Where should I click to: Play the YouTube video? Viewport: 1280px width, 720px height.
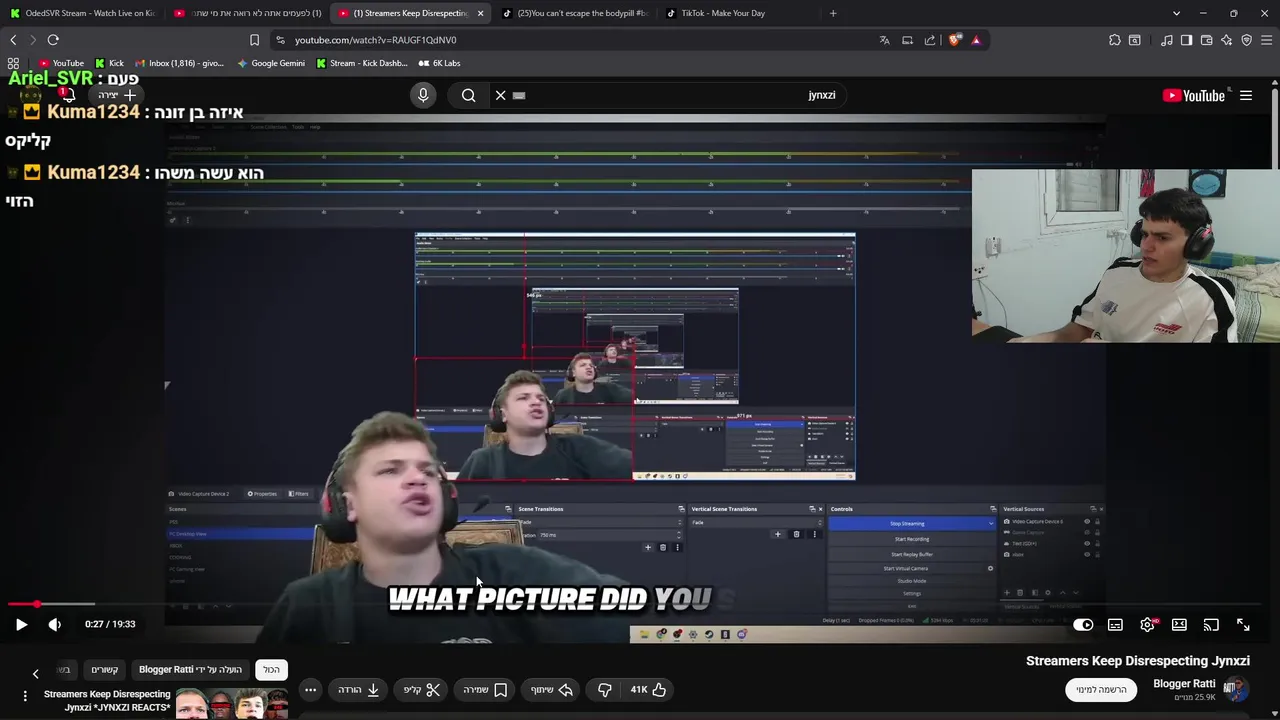coord(21,624)
